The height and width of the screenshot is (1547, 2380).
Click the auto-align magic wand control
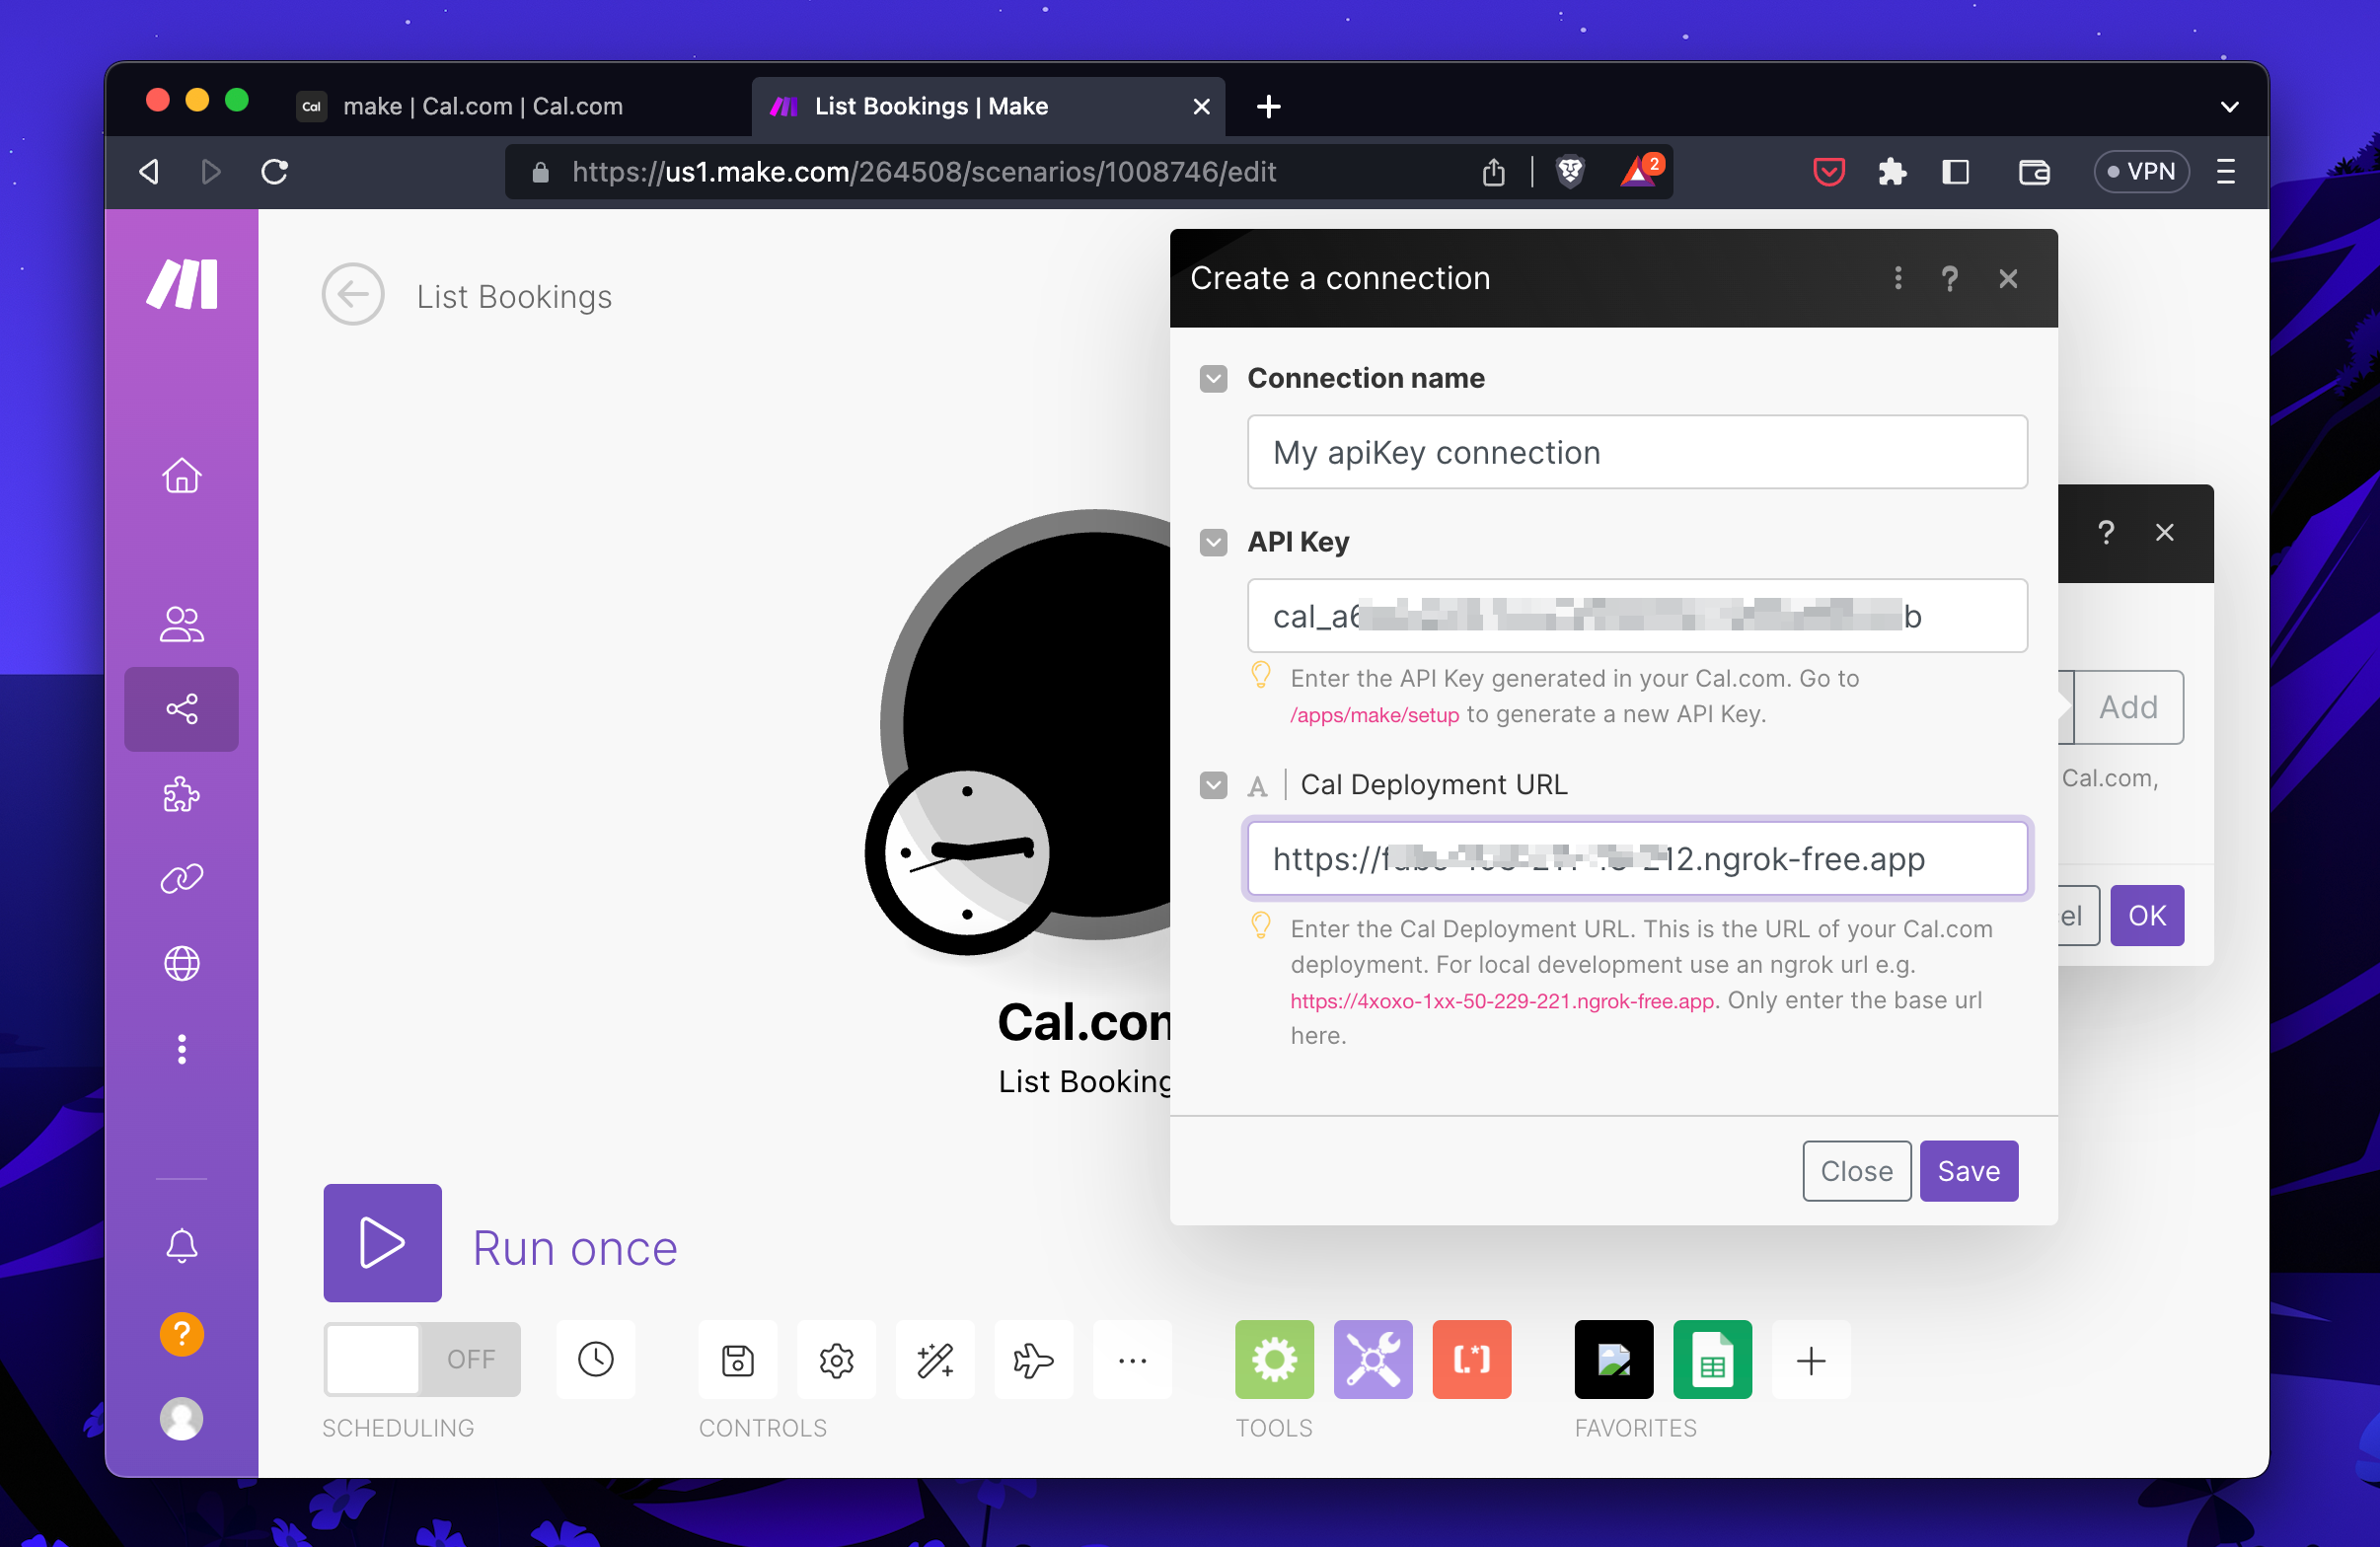[934, 1359]
